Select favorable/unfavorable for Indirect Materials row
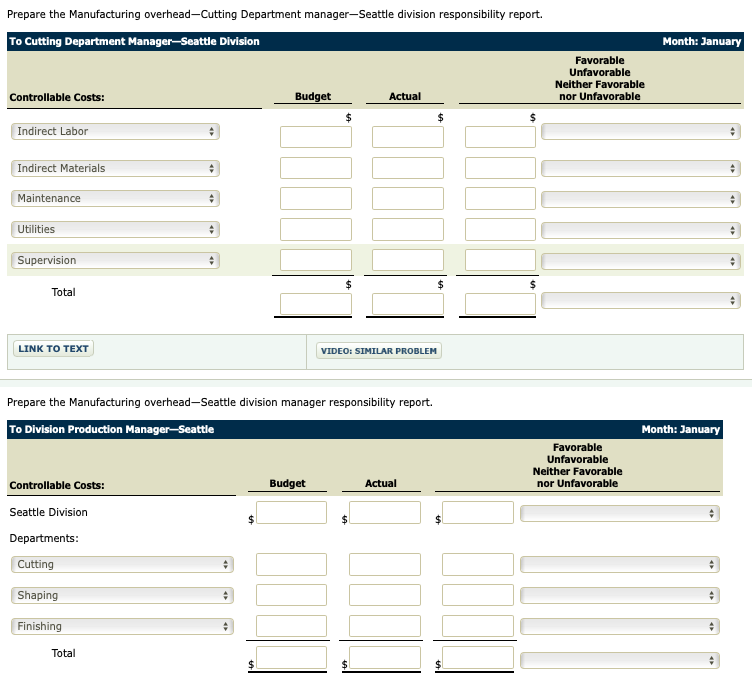 point(641,168)
